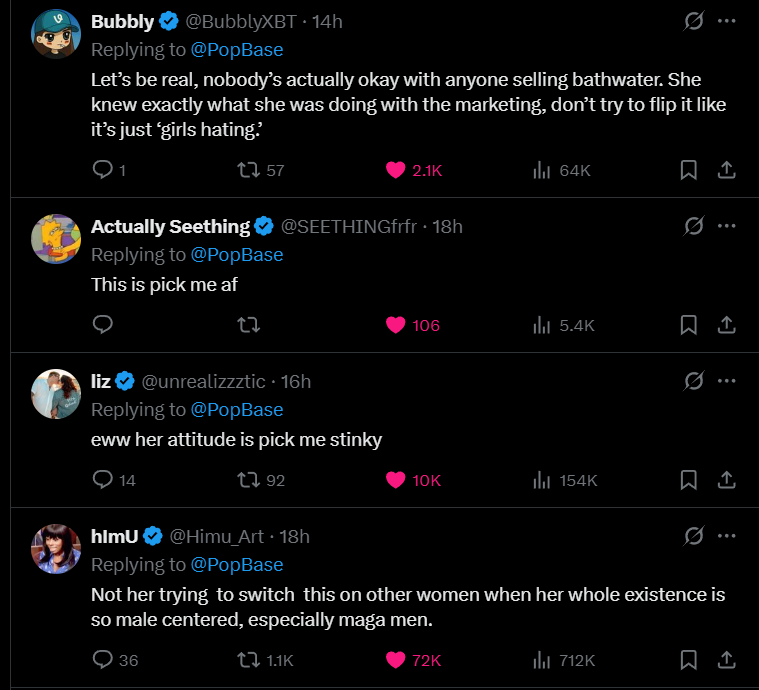Bookmark Bubbly's tweet
The width and height of the screenshot is (759, 690).
688,170
